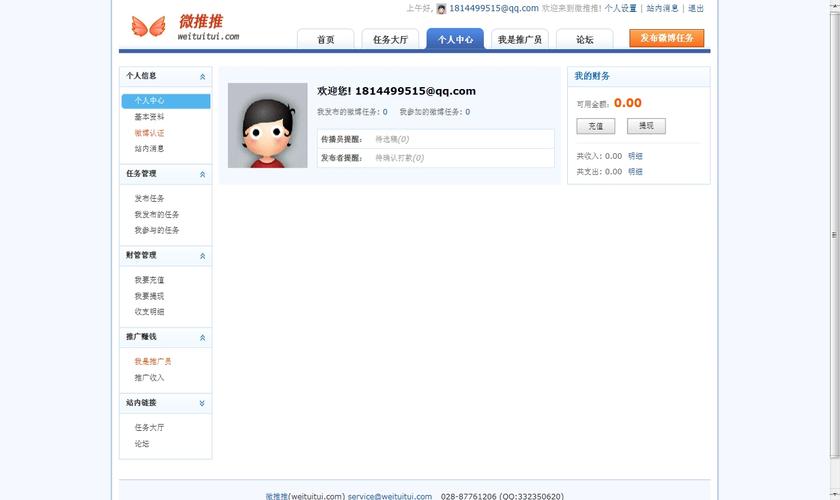This screenshot has height=500, width=840.
Task: Collapse the 推广赚钱 sidebar section
Action: (202, 338)
